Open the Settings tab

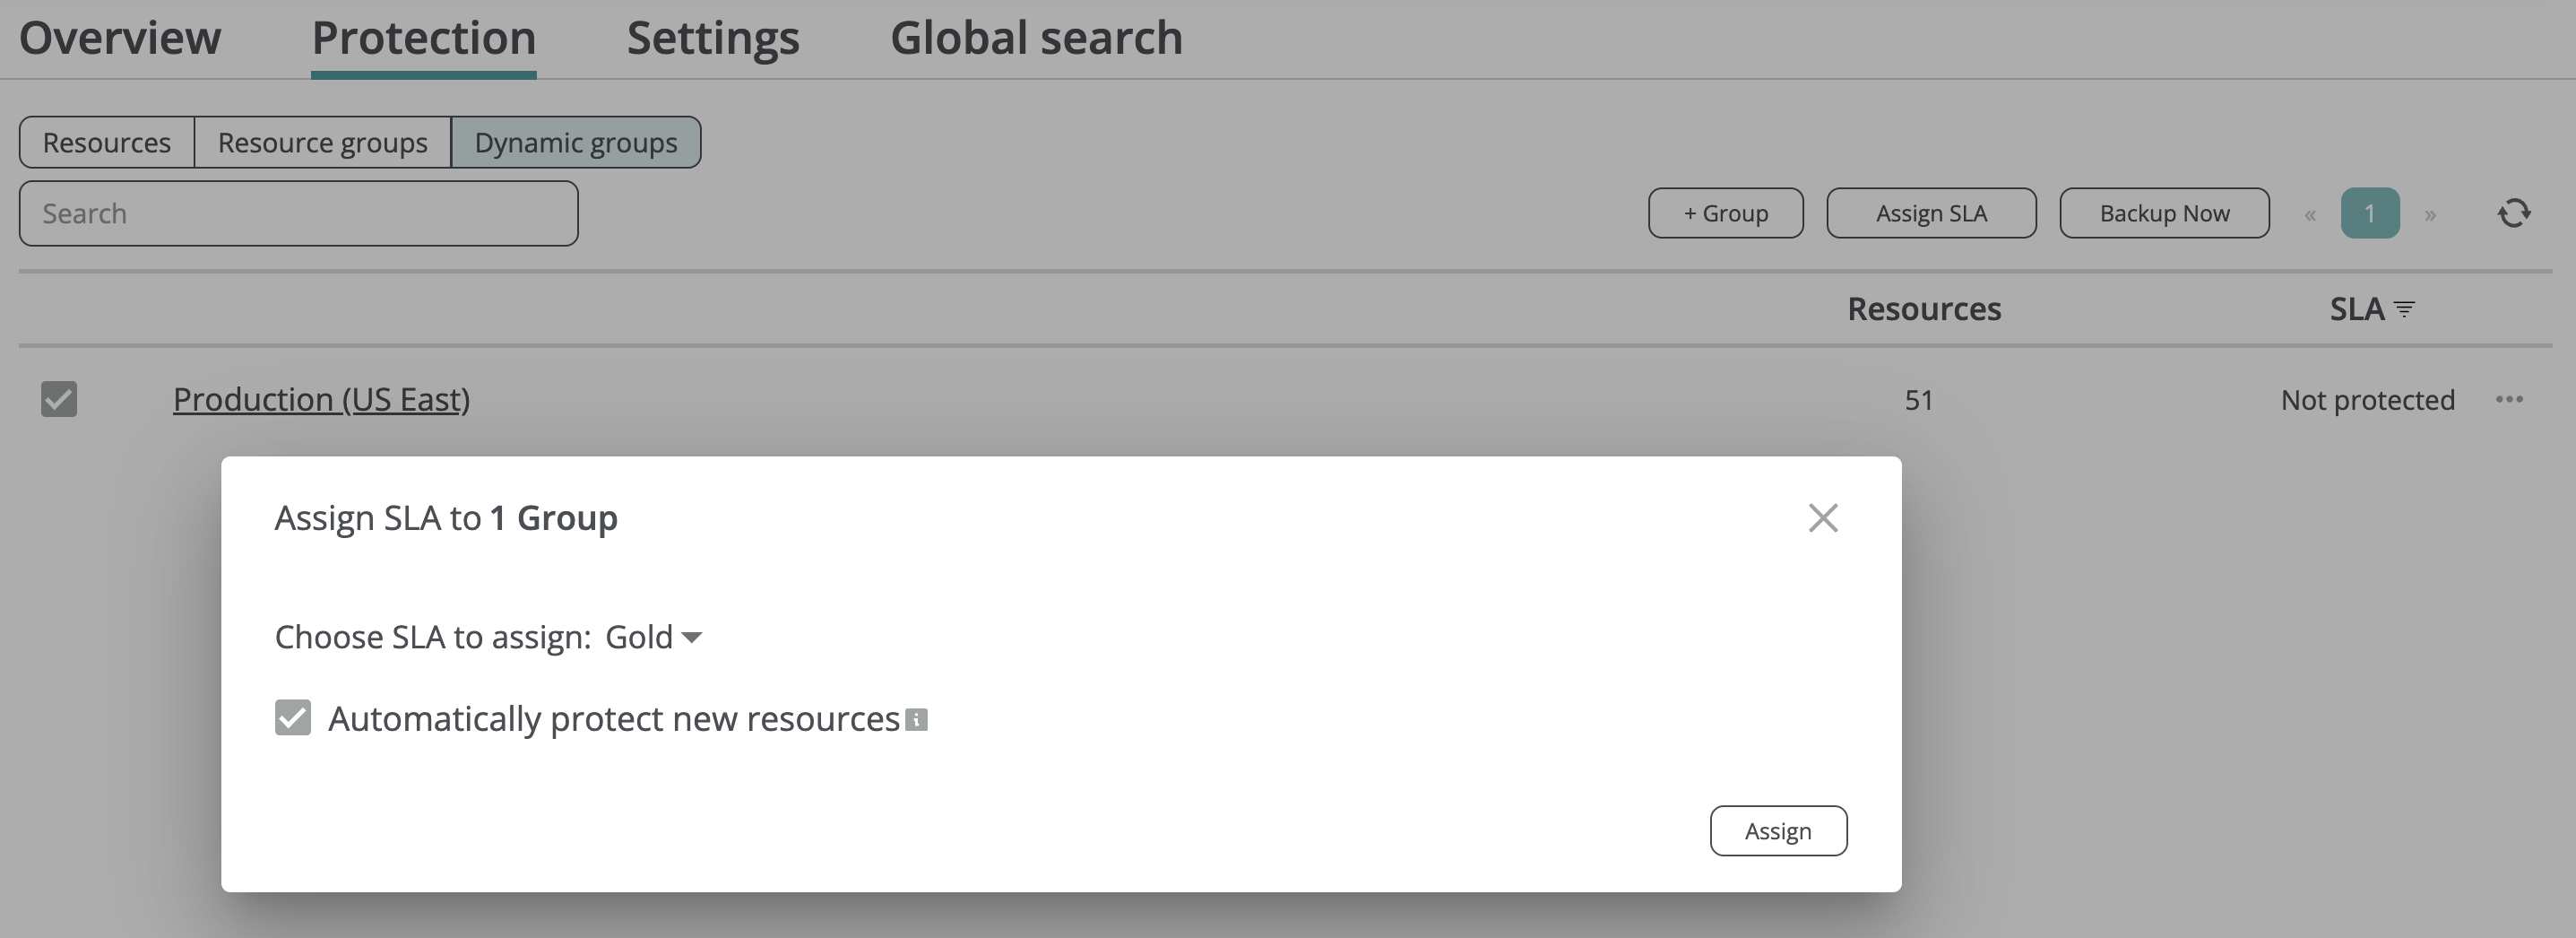(713, 38)
